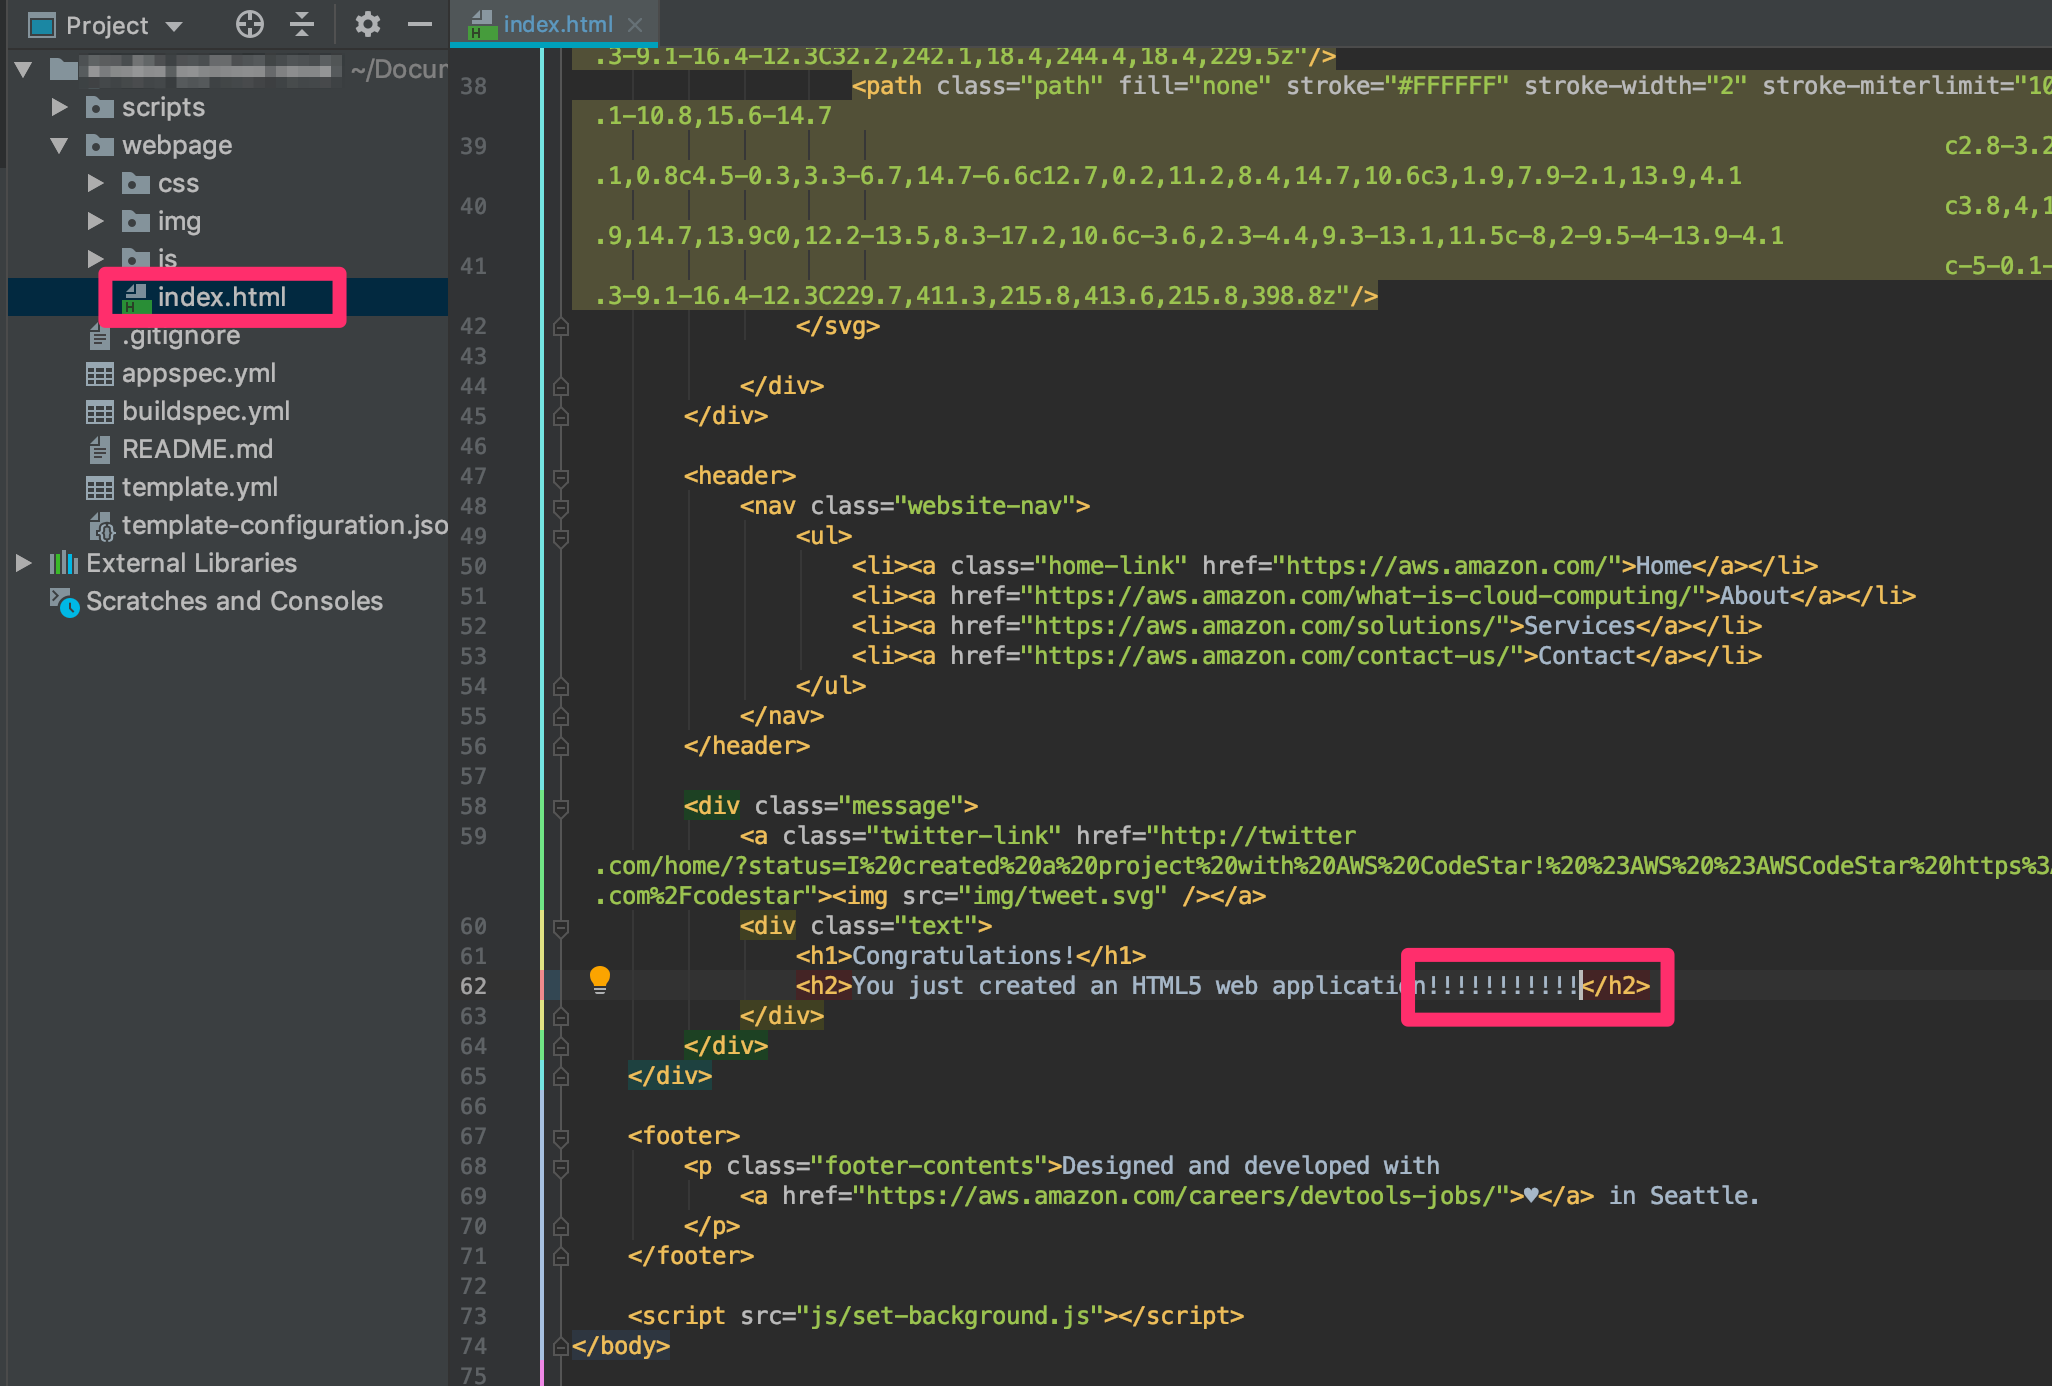This screenshot has height=1386, width=2052.
Task: Click the template.yml file icon
Action: pos(100,488)
